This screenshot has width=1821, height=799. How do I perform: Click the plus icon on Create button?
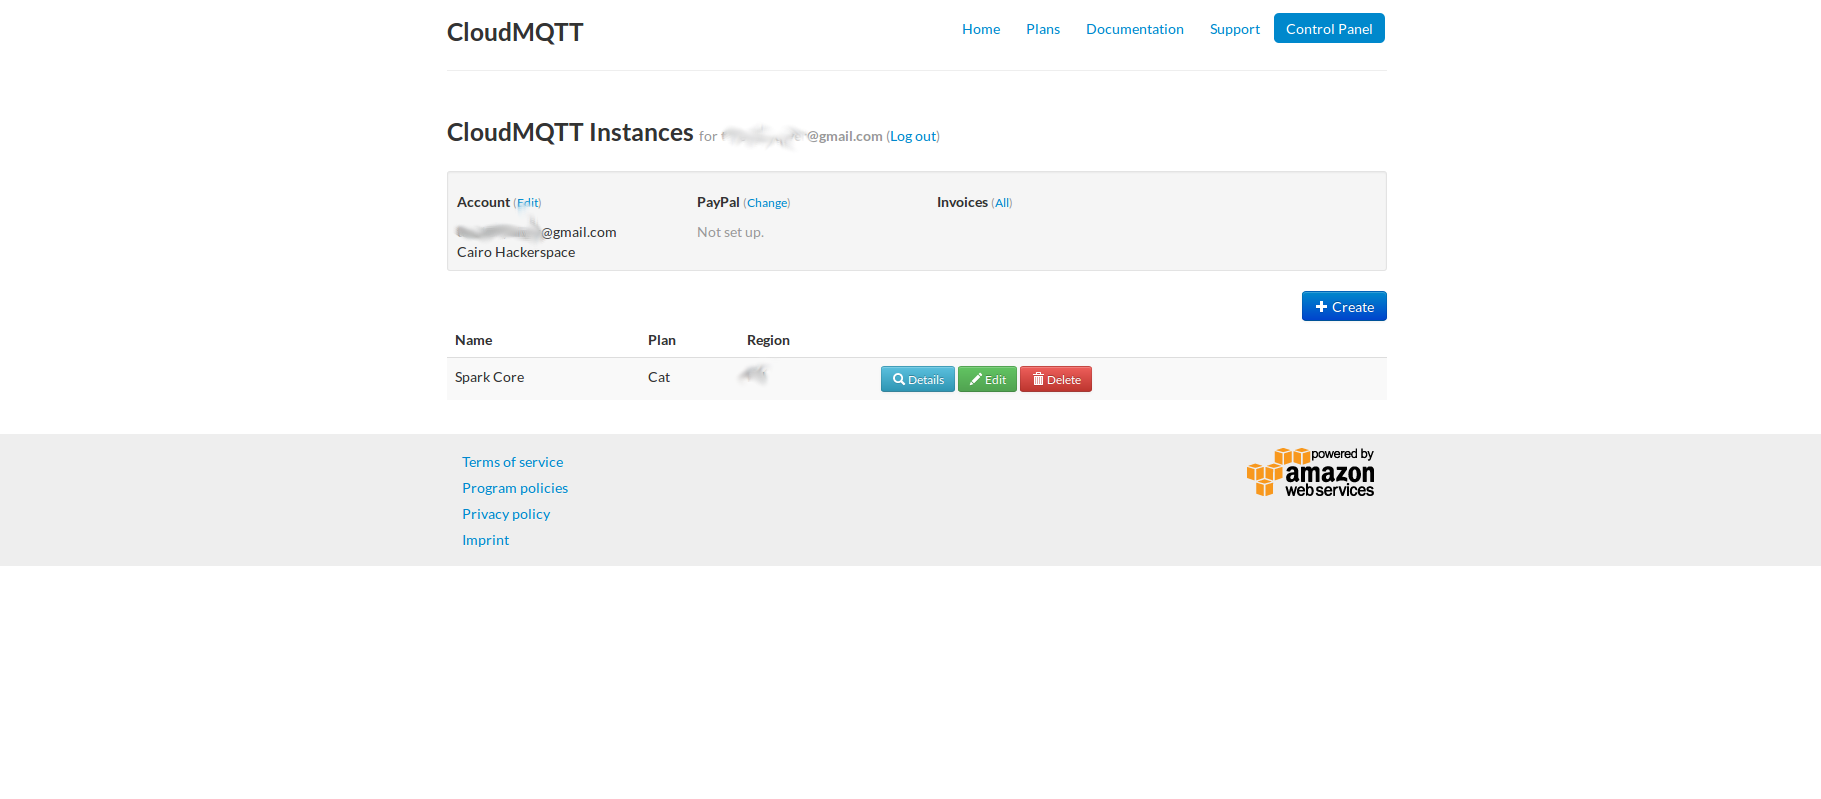click(1321, 307)
